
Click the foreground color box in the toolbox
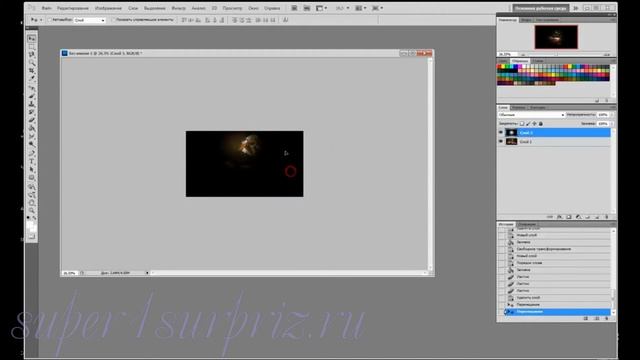(x=30, y=225)
